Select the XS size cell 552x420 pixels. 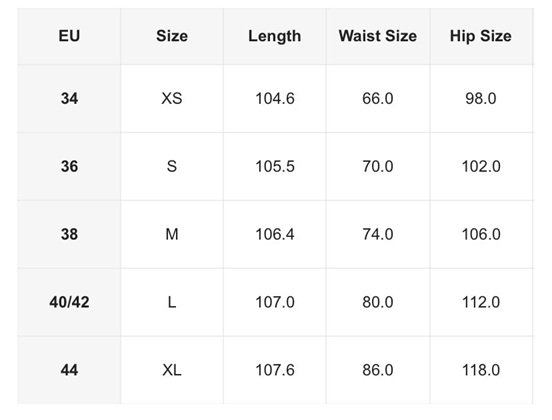click(x=172, y=99)
